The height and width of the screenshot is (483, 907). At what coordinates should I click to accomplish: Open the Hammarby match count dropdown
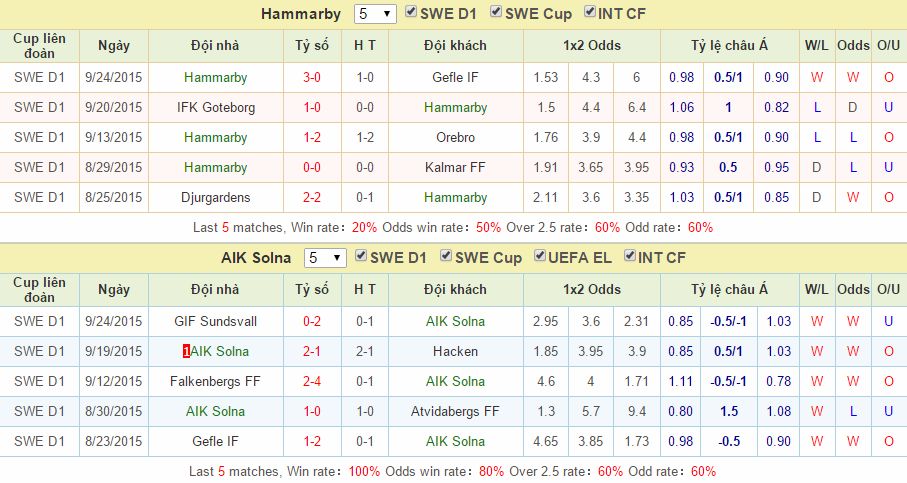click(375, 14)
